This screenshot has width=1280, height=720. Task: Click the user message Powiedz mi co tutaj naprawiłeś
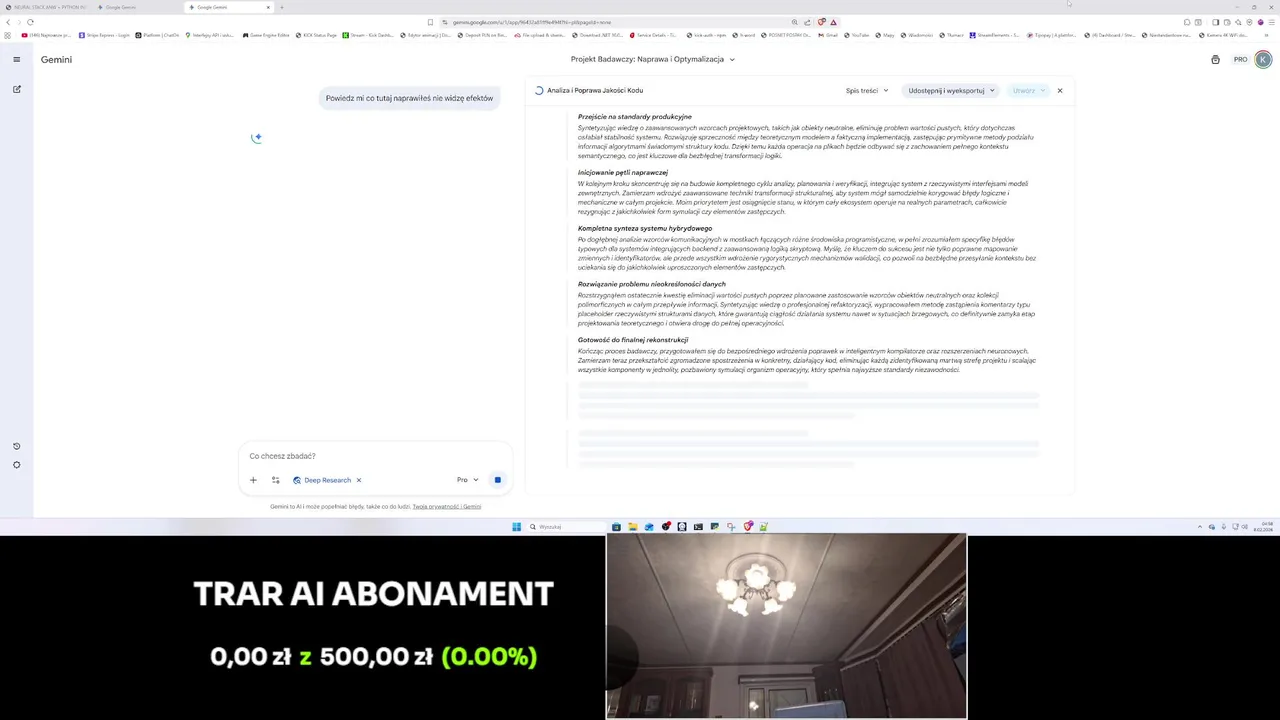pyautogui.click(x=409, y=98)
